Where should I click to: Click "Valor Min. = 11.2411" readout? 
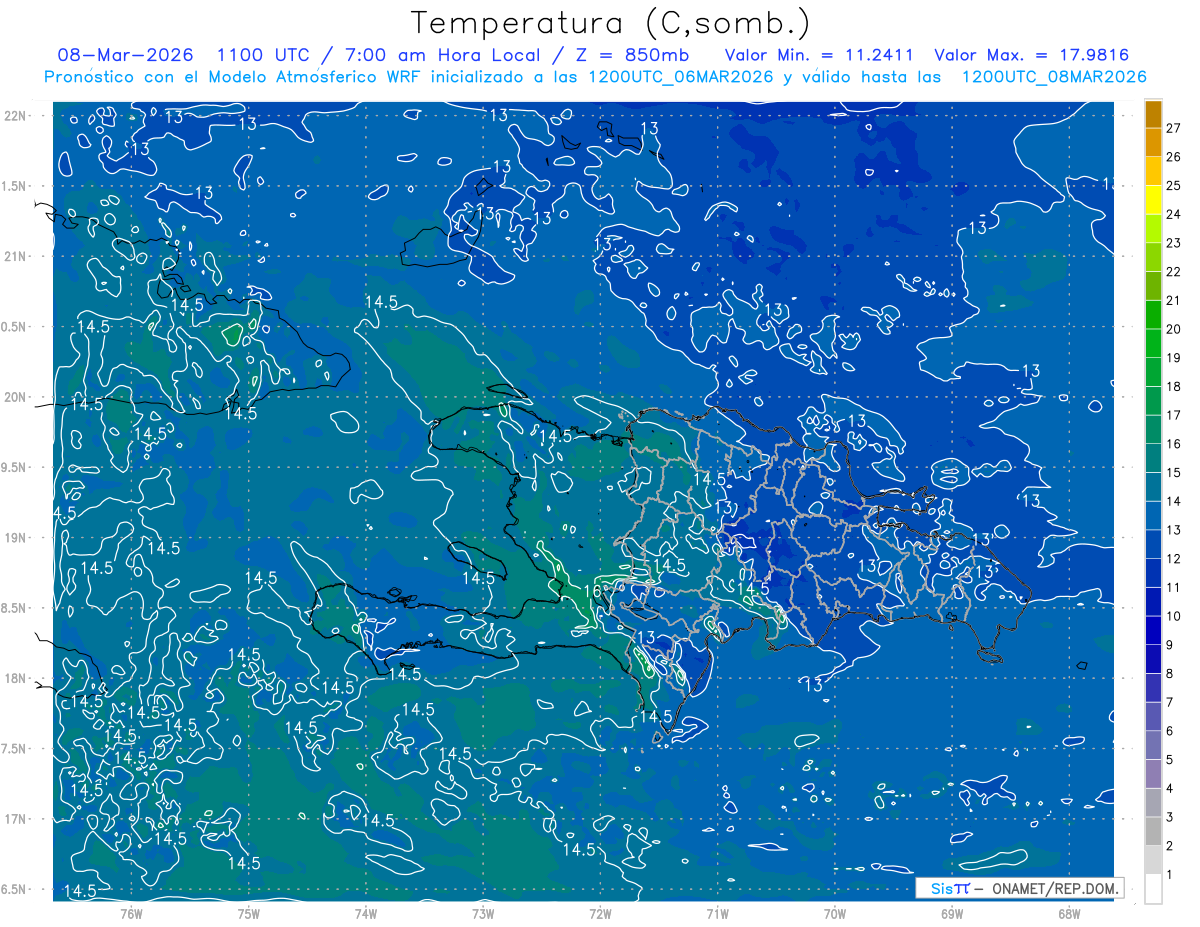coord(819,55)
